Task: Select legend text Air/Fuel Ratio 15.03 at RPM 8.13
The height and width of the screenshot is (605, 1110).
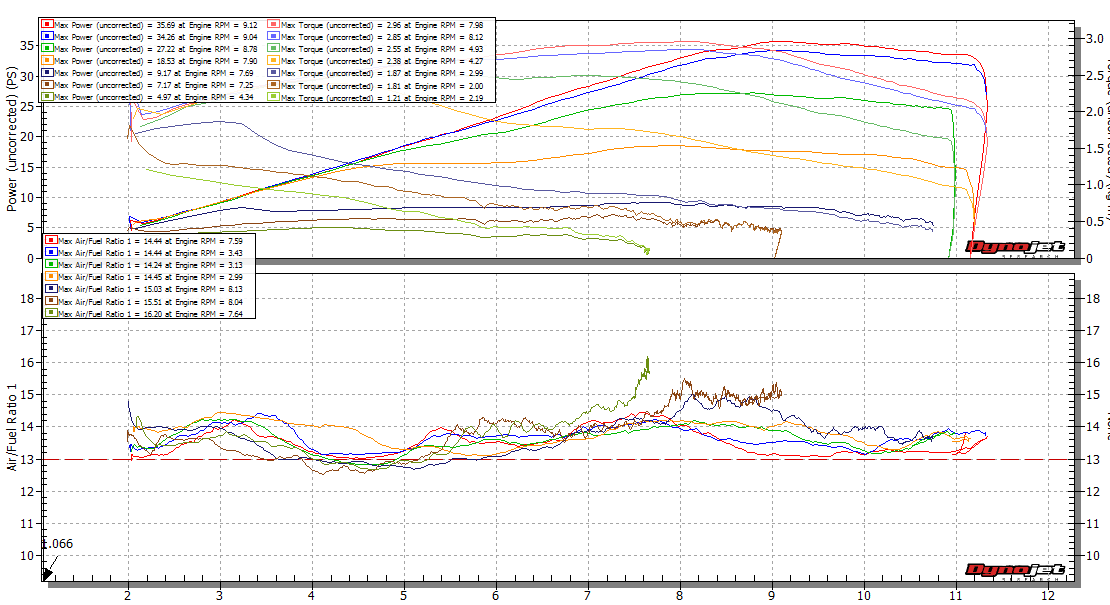Action: click(151, 289)
